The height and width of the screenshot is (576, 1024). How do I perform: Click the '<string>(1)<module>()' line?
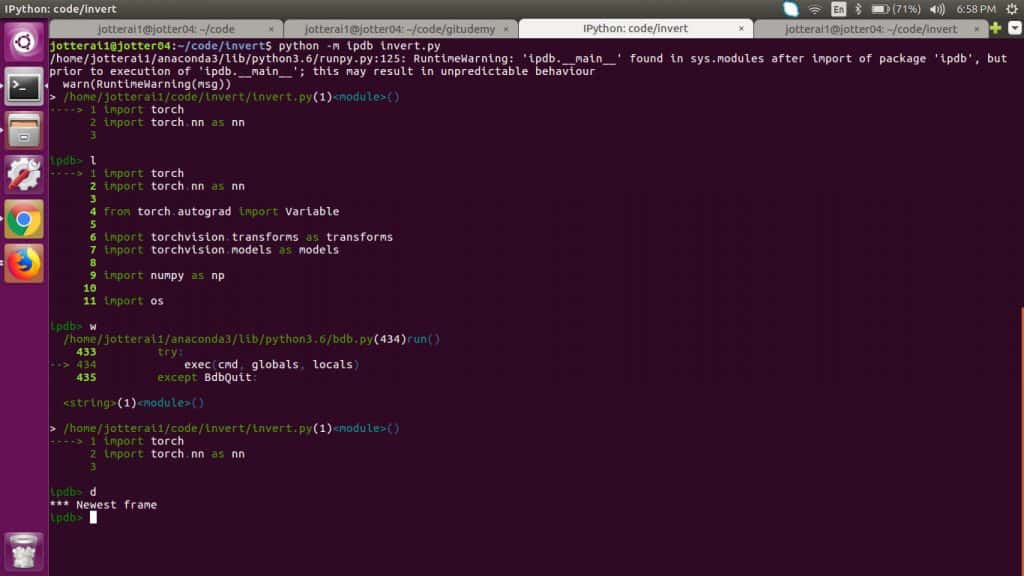(133, 403)
